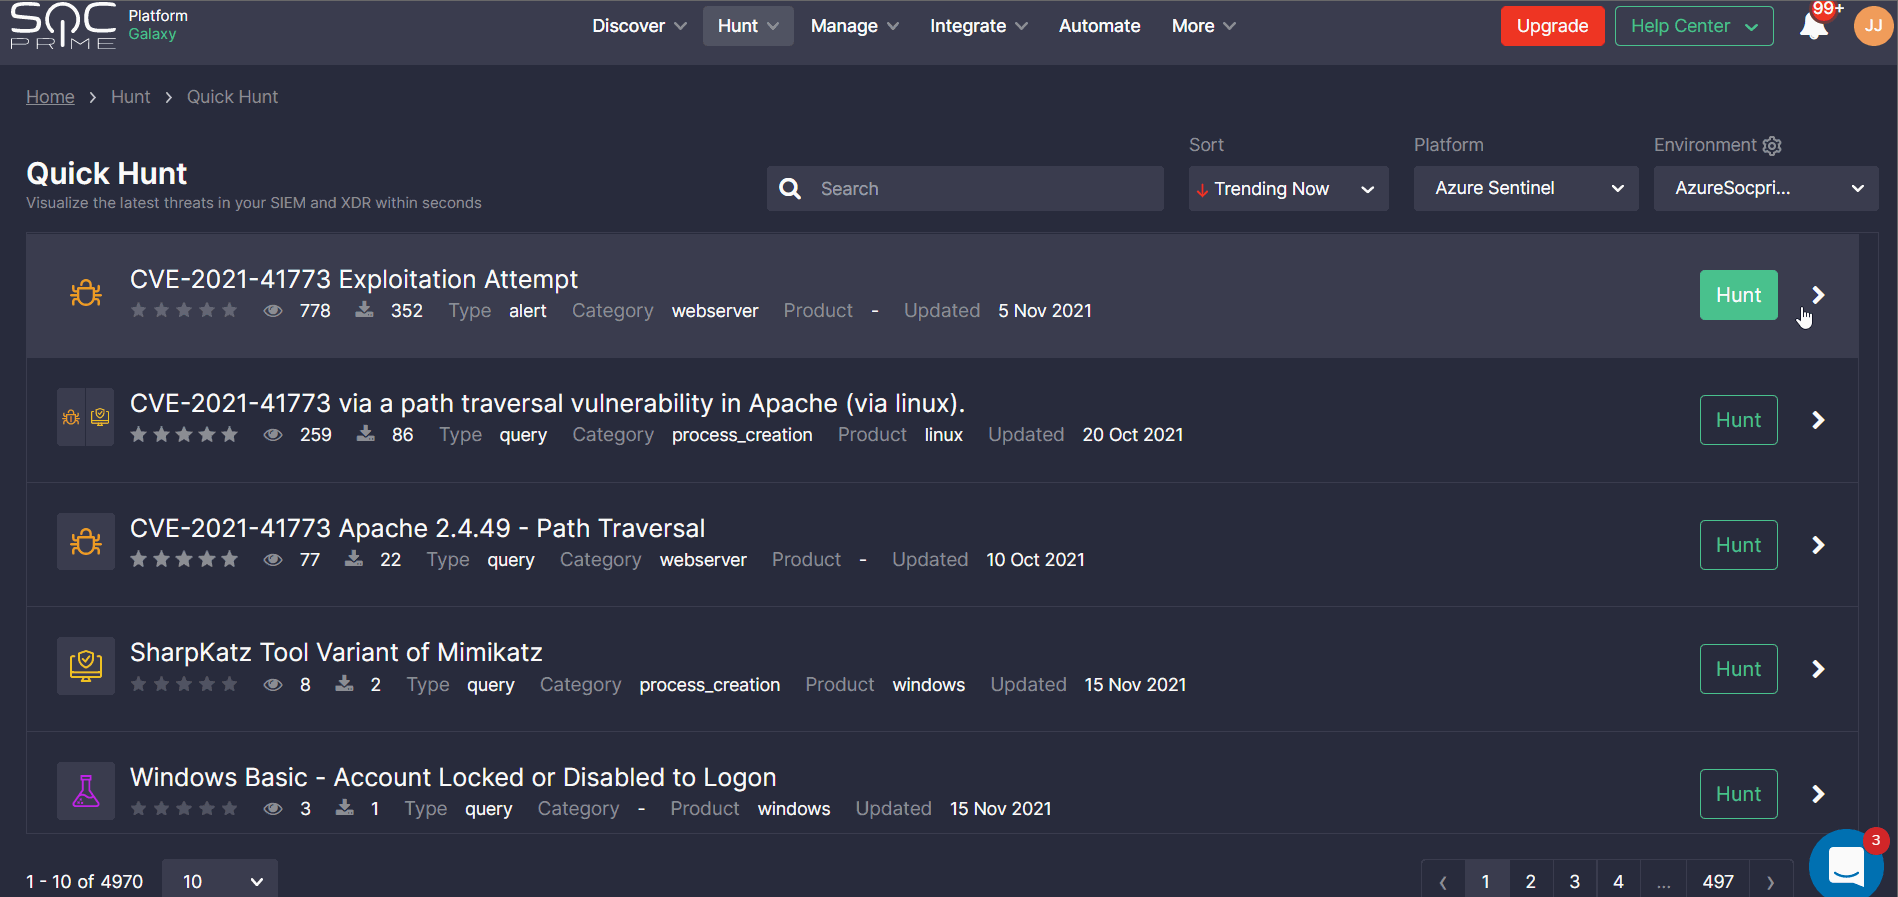
Task: Click Hunt for CVE-2021-41773 Exploitation Attempt
Action: (x=1738, y=295)
